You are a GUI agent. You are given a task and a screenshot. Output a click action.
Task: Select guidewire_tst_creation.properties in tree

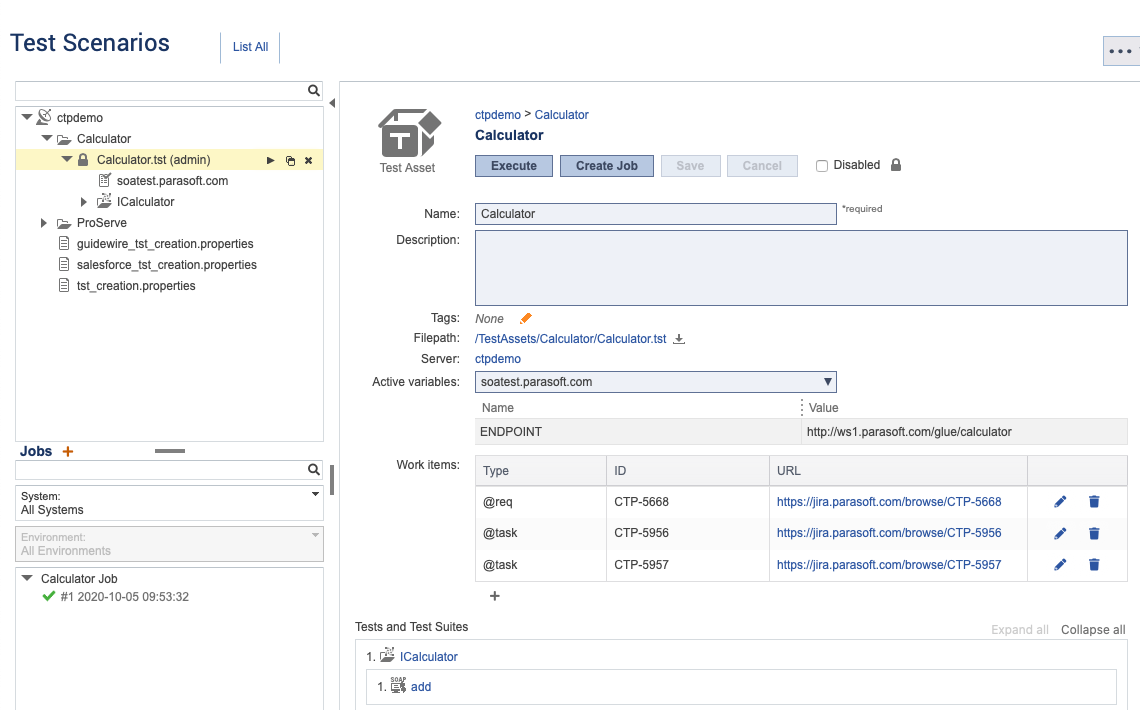click(x=165, y=243)
